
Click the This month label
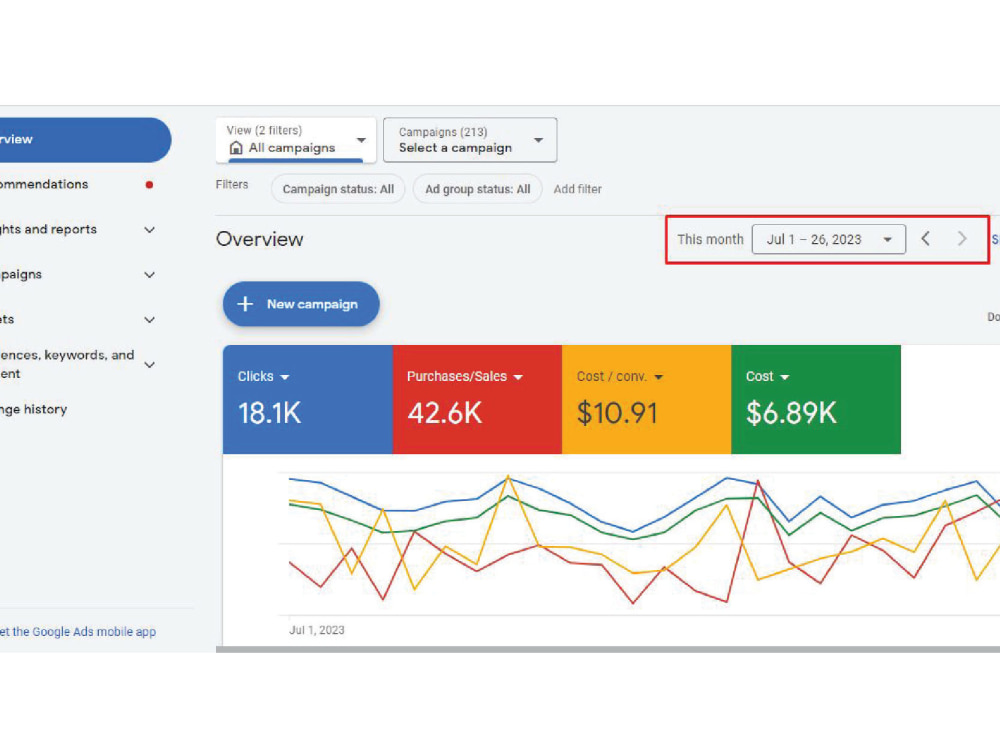[710, 239]
